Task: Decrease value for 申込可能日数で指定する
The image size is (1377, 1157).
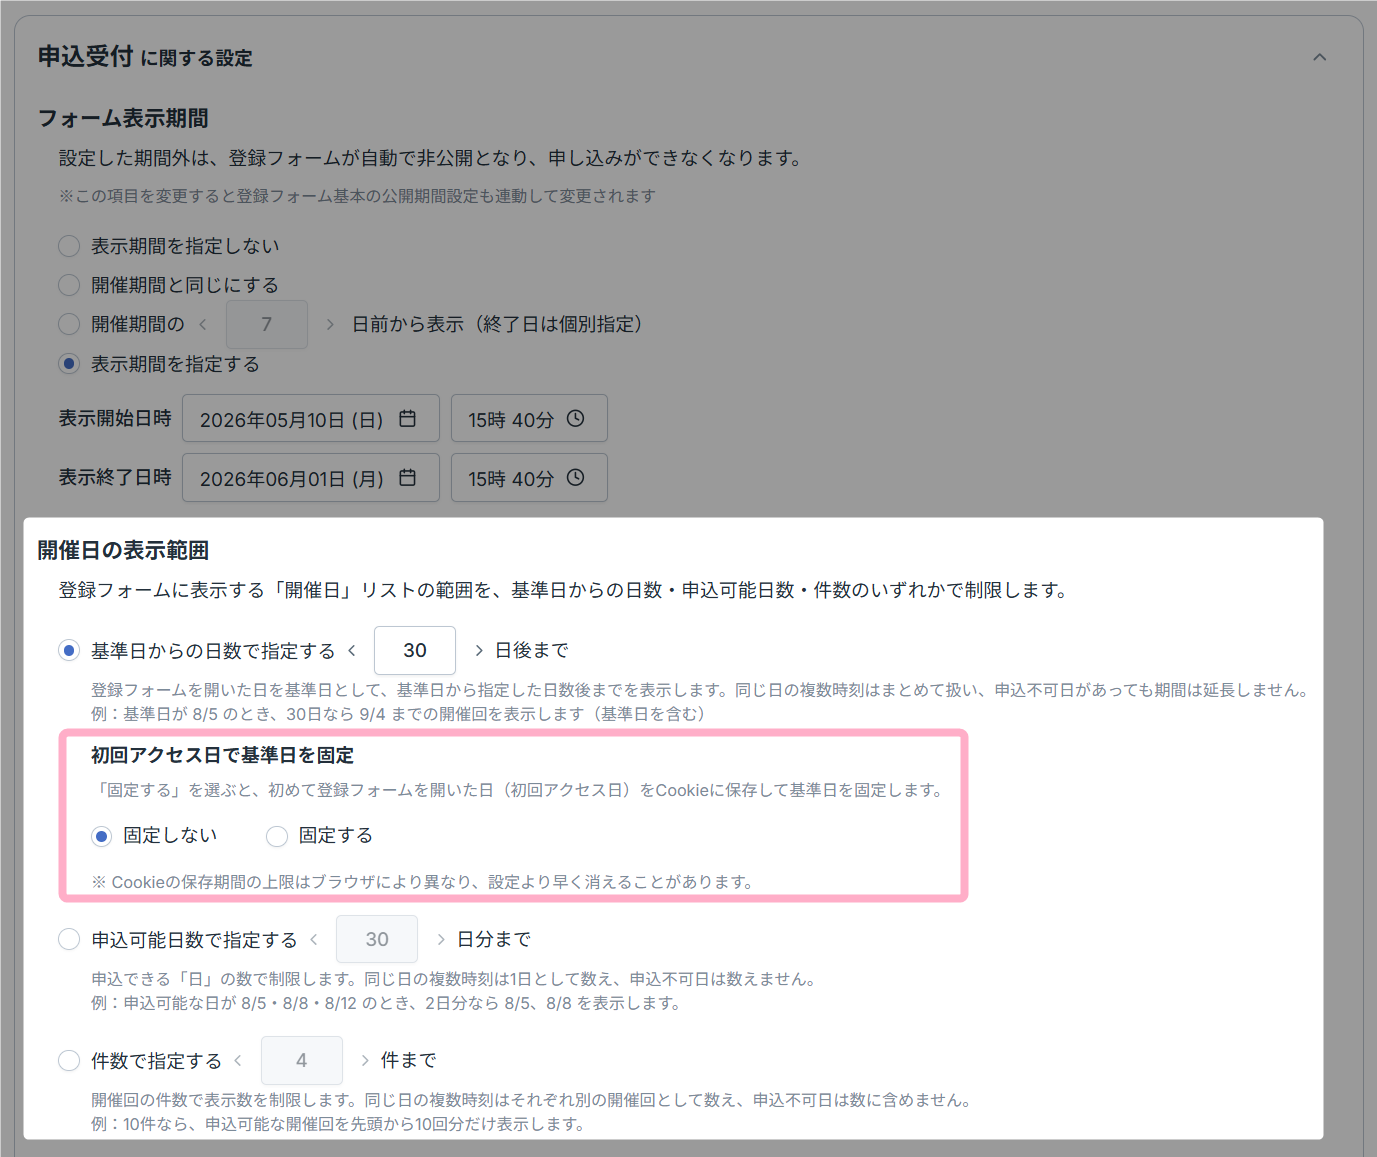Action: pos(314,939)
